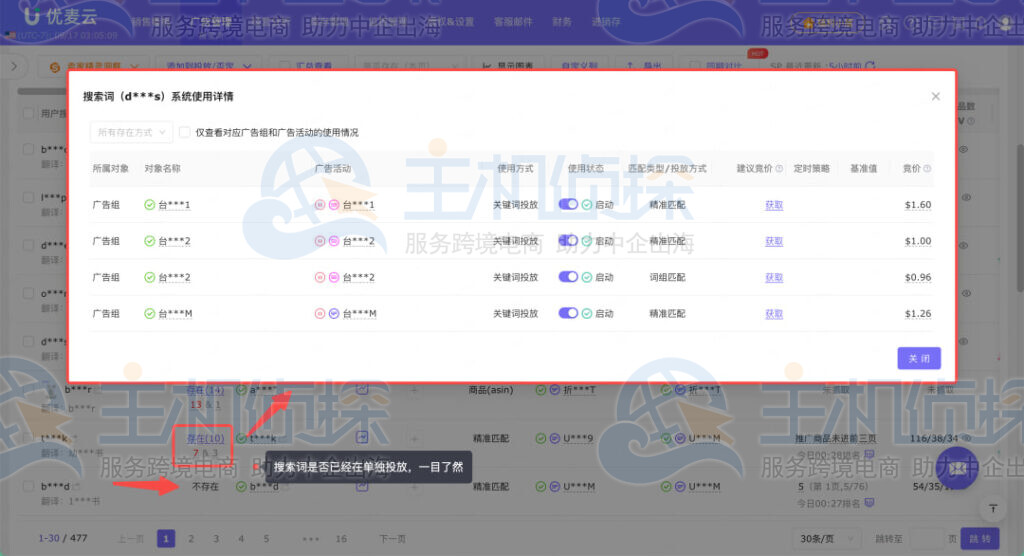Viewport: 1024px width, 556px height.
Task: Go to page 2
Action: pos(191,539)
